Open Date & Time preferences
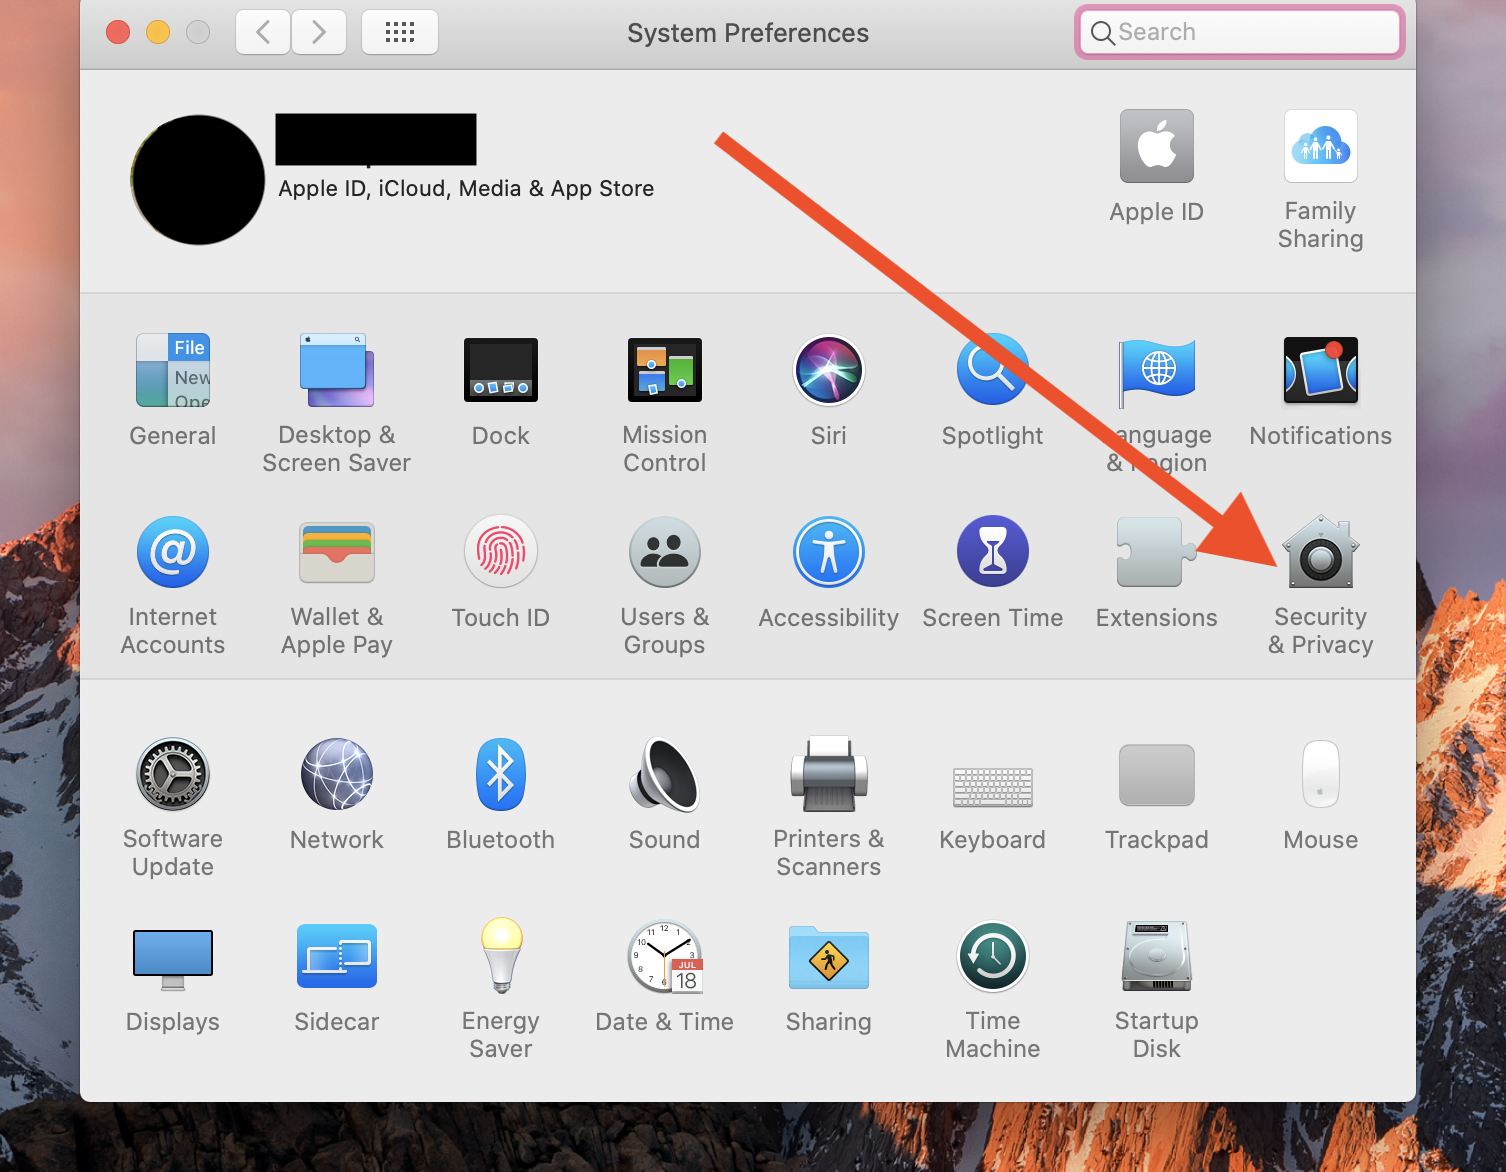Screen dimensions: 1506x1172 [665, 956]
